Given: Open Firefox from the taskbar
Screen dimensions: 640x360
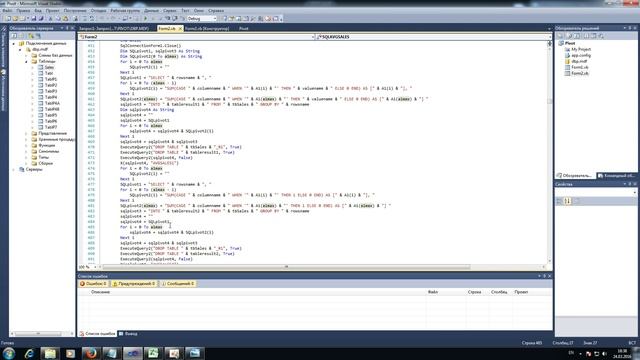Looking at the screenshot, I should pyautogui.click(x=91, y=353).
